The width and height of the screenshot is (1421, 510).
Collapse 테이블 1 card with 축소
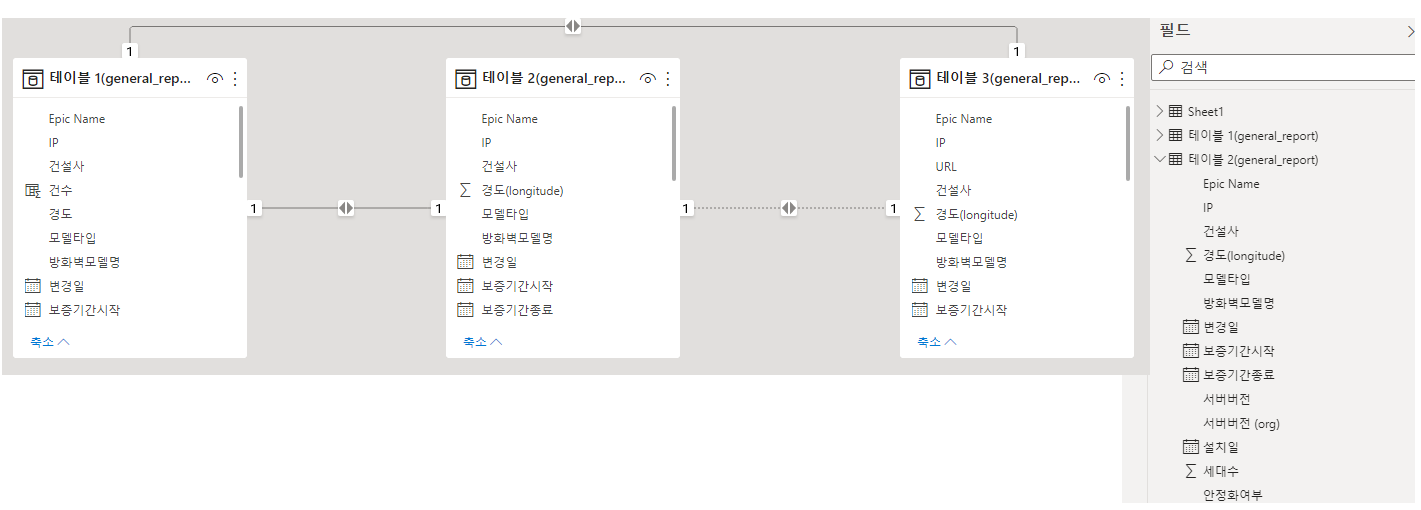[x=49, y=342]
